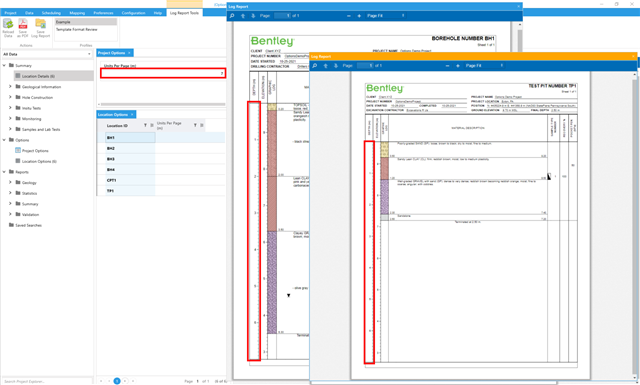Viewport: 640px width, 385px height.
Task: Click the Units Per Page input field
Action: (x=163, y=73)
